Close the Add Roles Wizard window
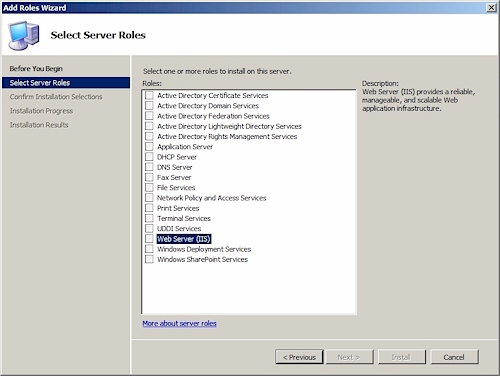The image size is (500, 376). click(x=491, y=7)
